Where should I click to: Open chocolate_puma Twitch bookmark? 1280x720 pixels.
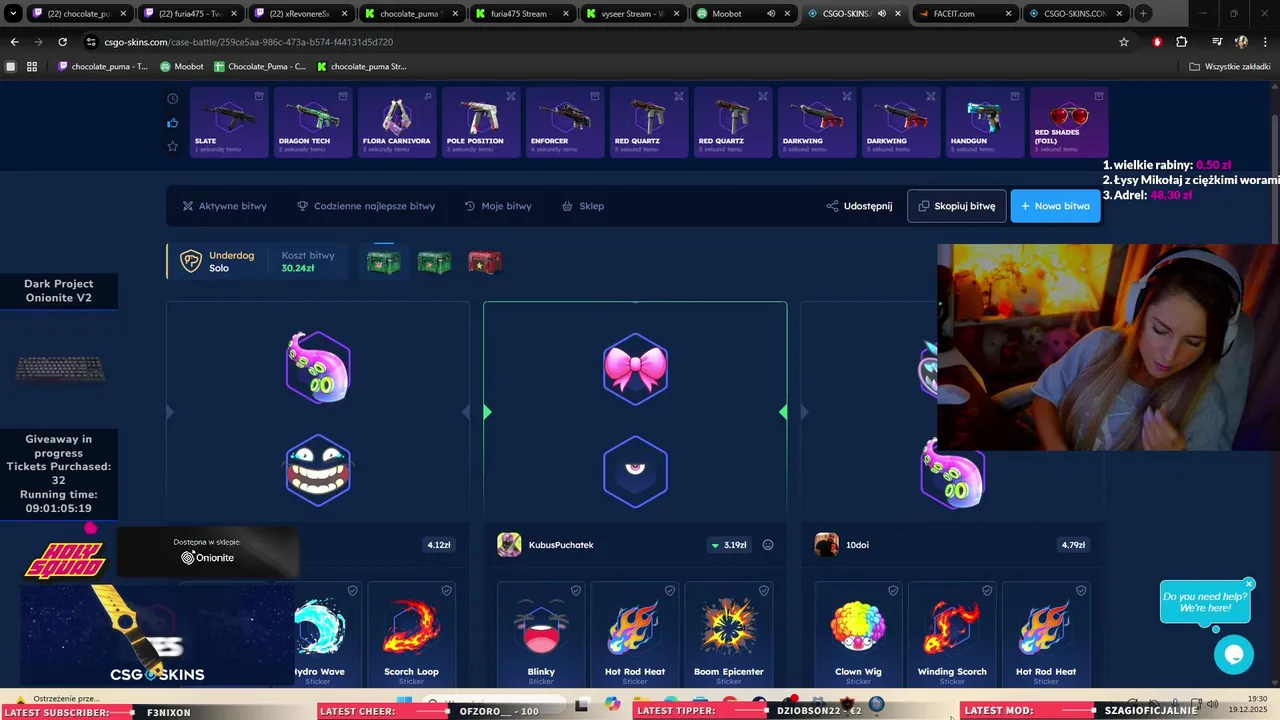point(103,67)
